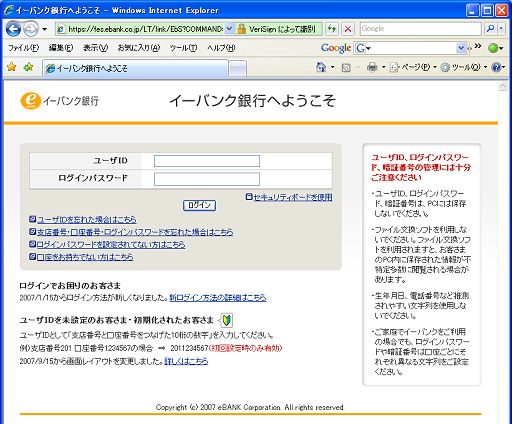Screen dimensions: 512x424
Task: Click the Add to Favorites star icon
Action: 28,67
